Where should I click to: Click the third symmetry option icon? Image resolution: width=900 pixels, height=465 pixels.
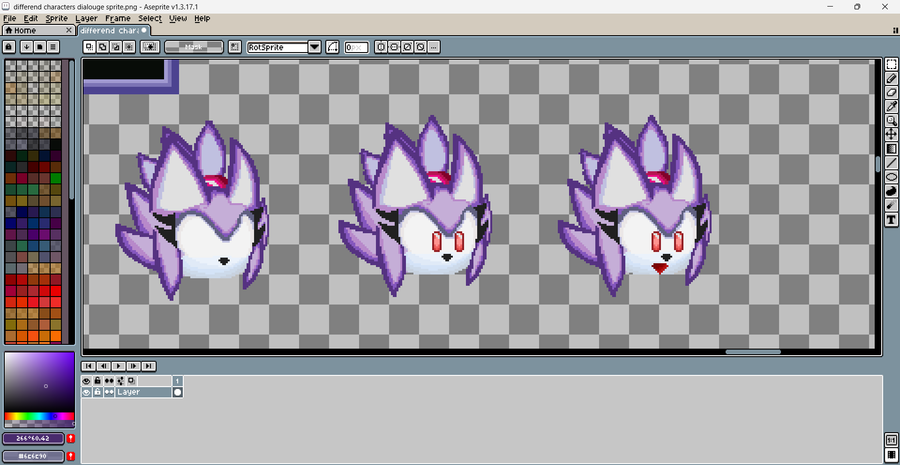click(407, 47)
